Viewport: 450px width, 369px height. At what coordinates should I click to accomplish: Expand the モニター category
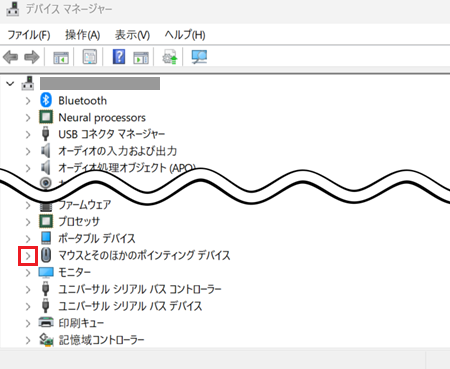click(28, 273)
